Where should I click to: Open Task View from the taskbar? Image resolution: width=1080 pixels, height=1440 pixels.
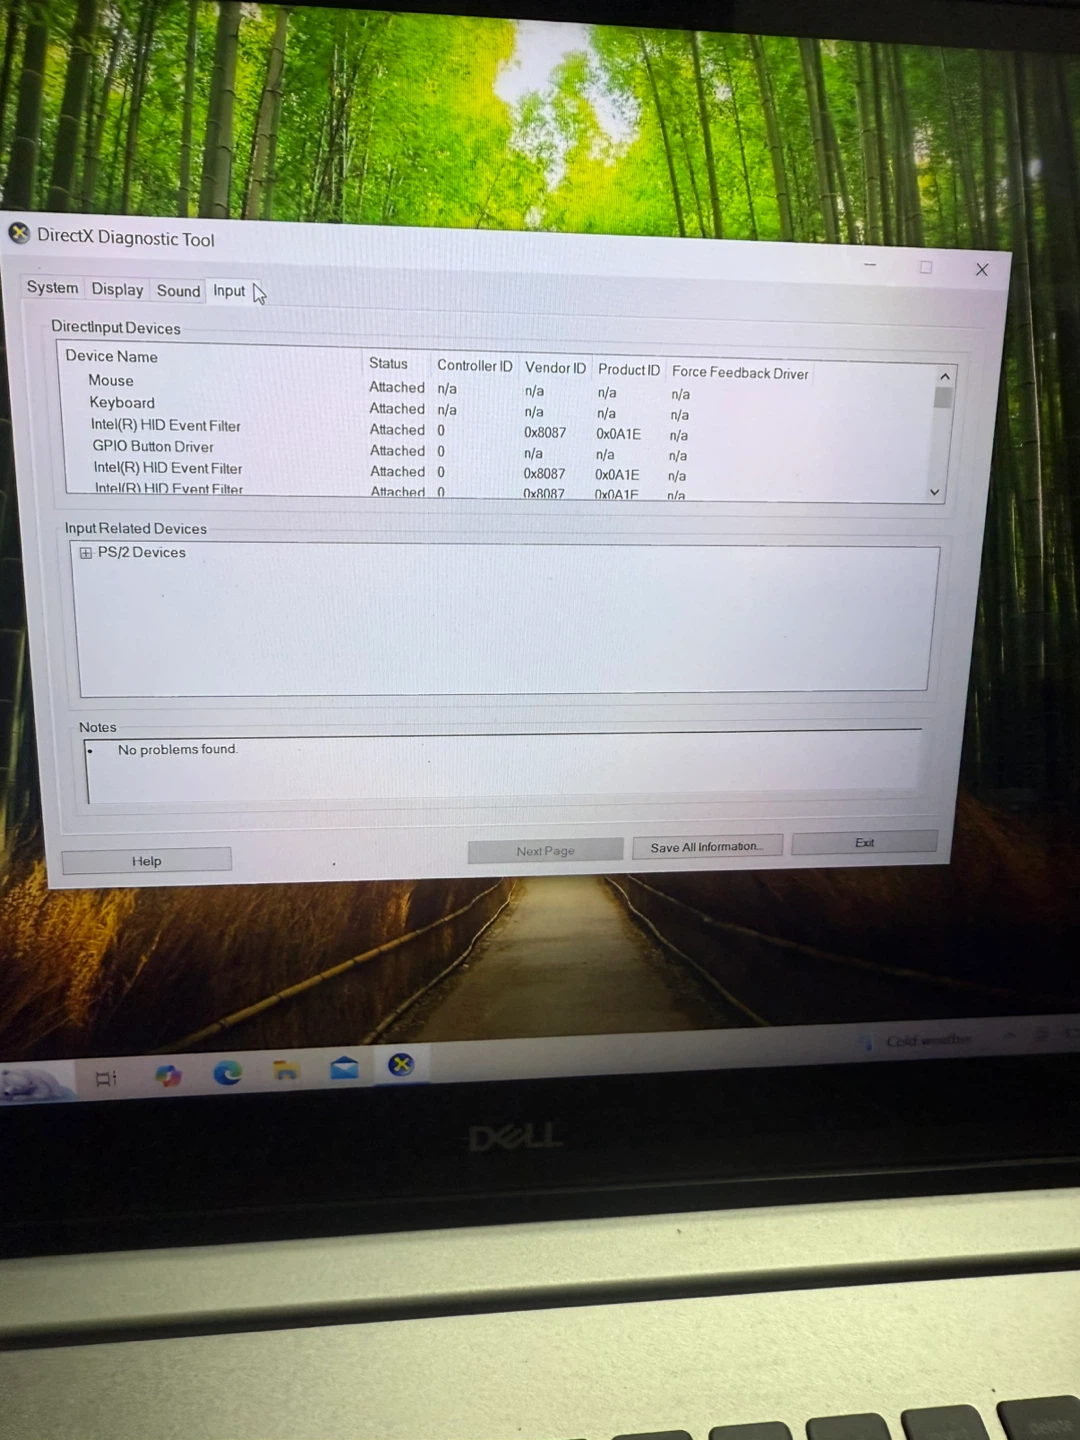(x=106, y=1078)
